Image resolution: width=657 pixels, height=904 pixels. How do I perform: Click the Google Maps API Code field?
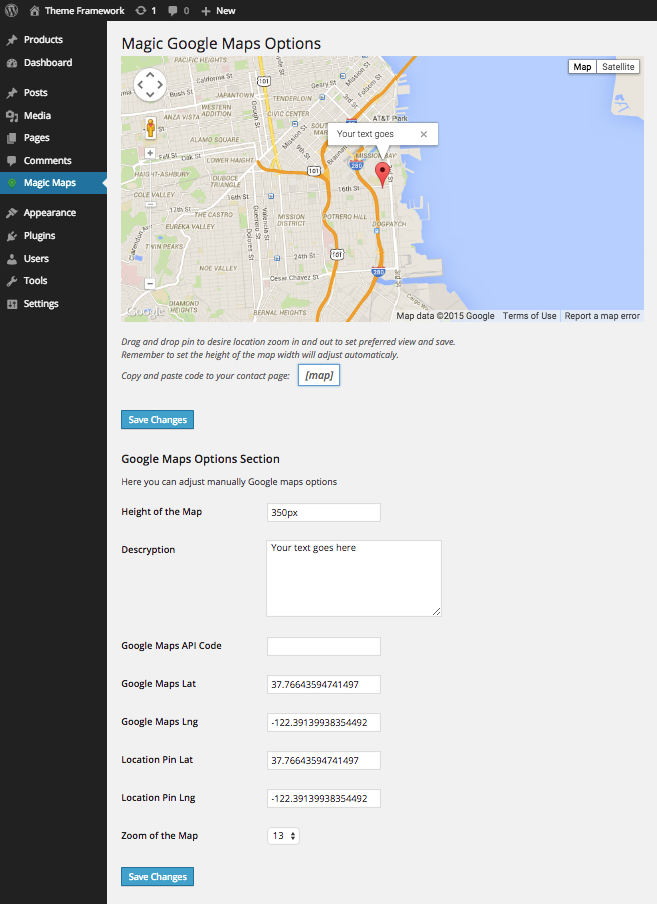[323, 646]
